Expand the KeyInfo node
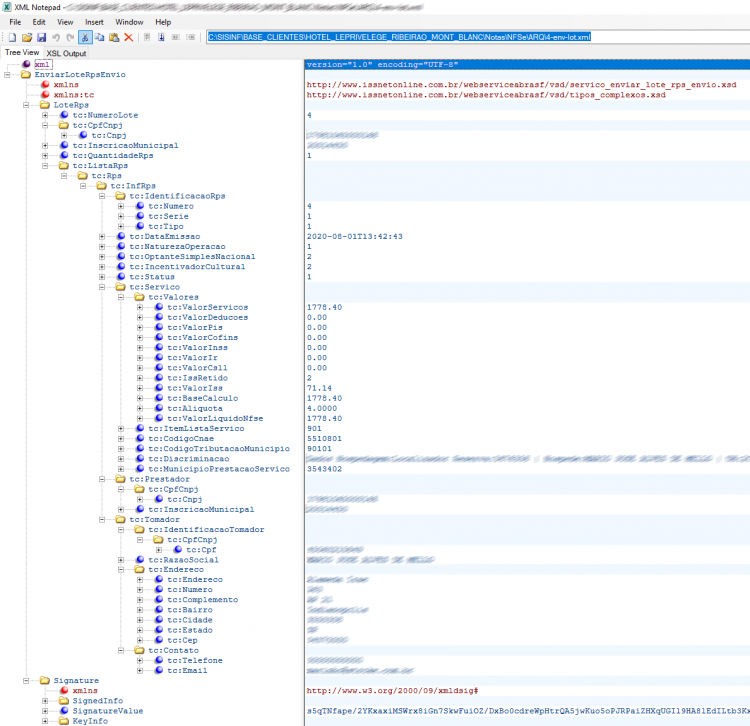750x726 pixels. point(45,721)
